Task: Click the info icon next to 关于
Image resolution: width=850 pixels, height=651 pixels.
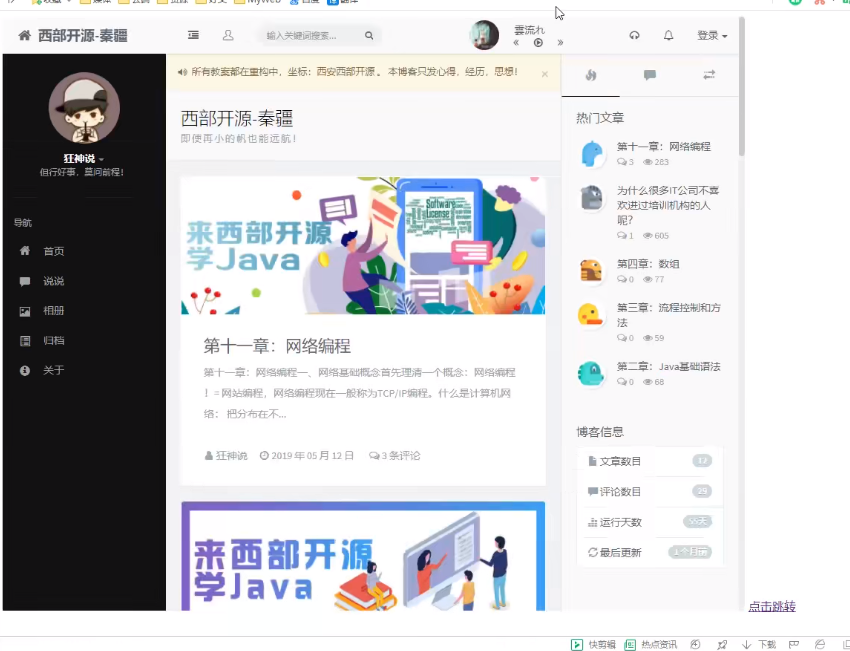Action: [x=24, y=371]
